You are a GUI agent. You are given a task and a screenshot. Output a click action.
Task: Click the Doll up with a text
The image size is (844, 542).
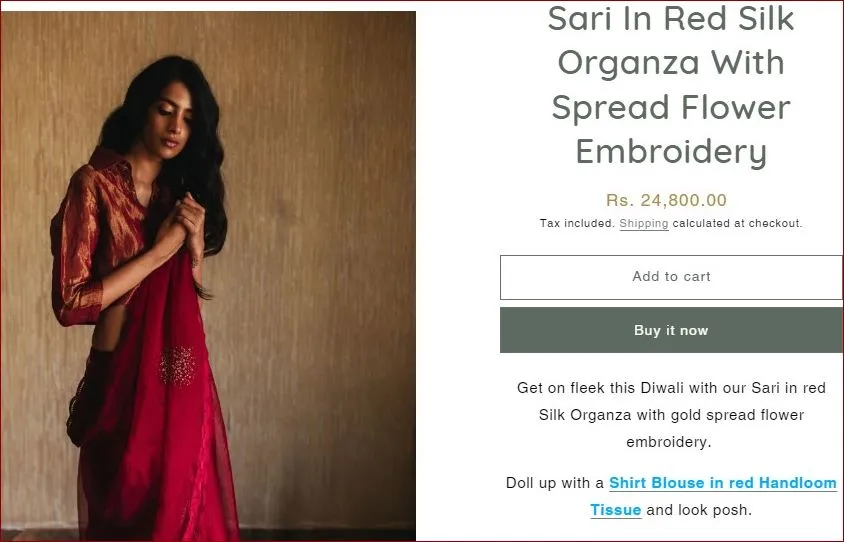click(x=554, y=483)
